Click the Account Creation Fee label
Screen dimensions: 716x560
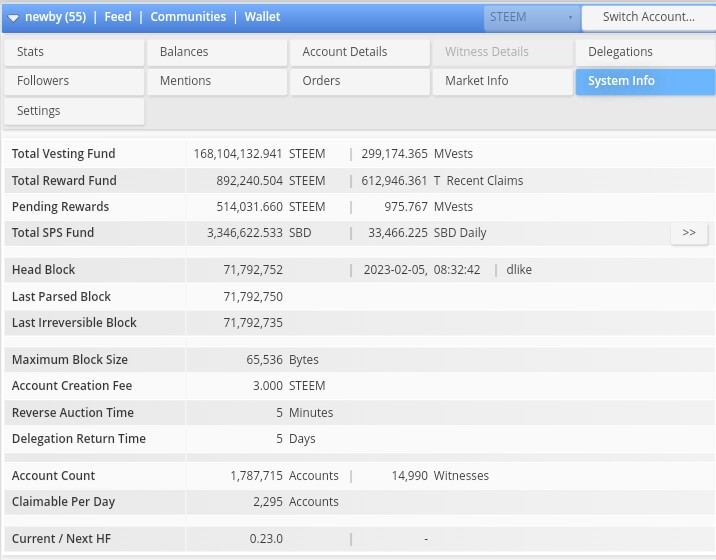[72, 386]
